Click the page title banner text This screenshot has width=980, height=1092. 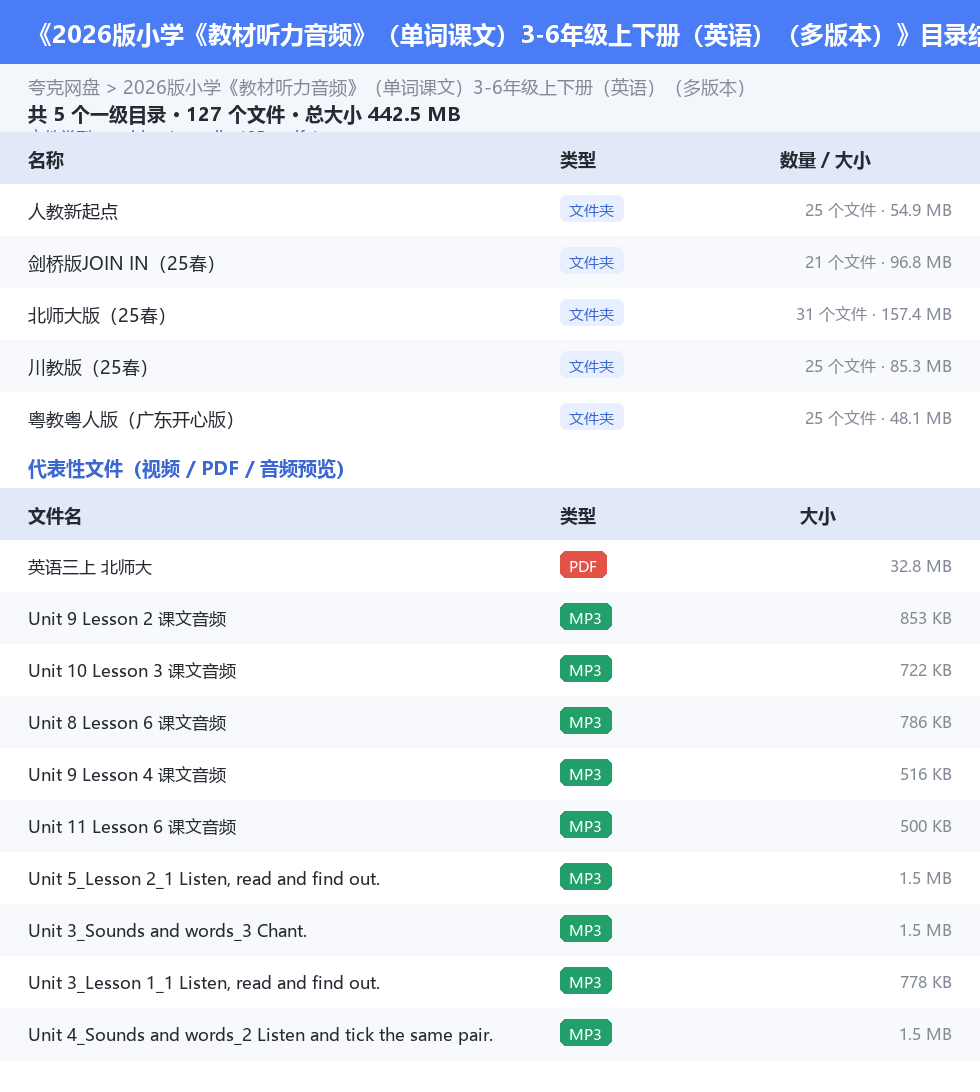coord(505,35)
